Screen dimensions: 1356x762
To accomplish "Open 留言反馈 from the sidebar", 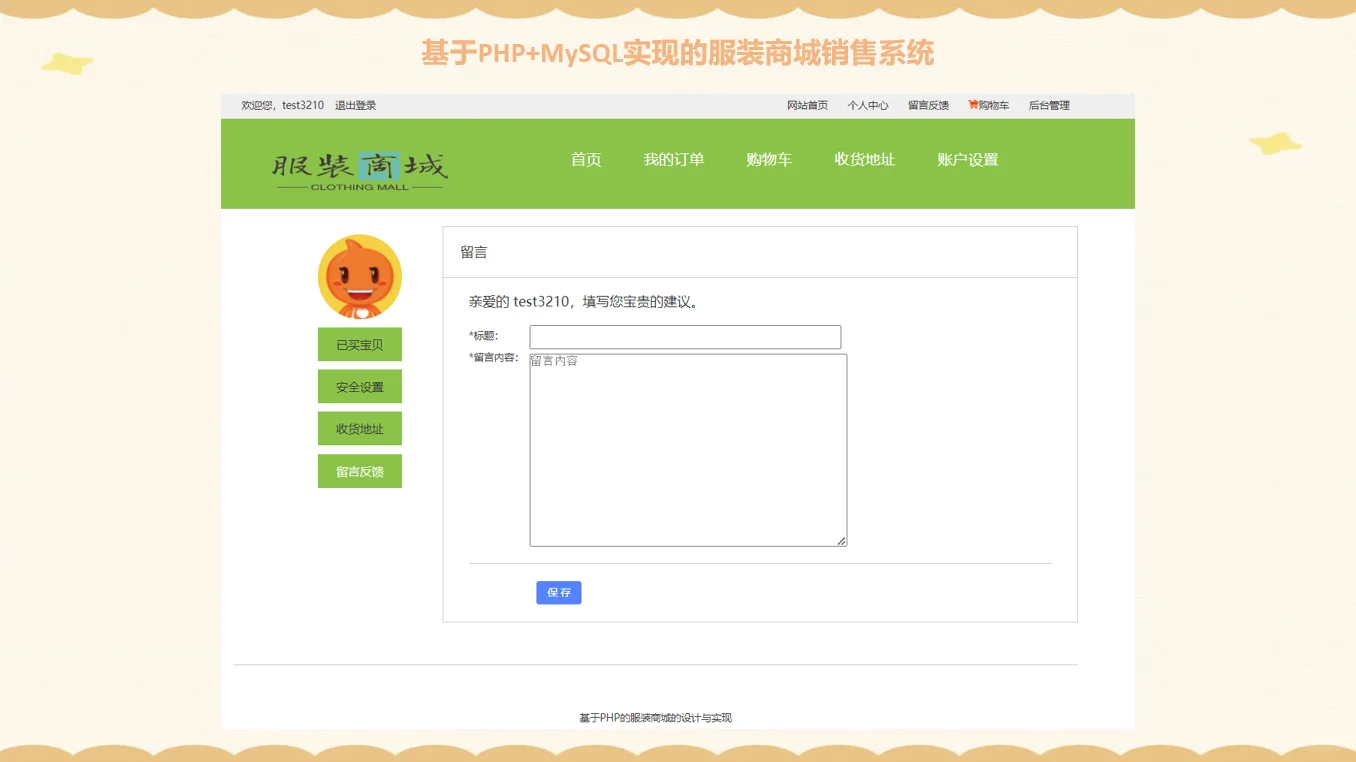I will click(359, 471).
